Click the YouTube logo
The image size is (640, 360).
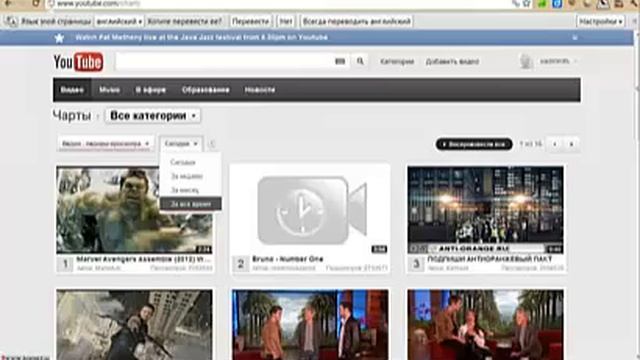click(78, 62)
